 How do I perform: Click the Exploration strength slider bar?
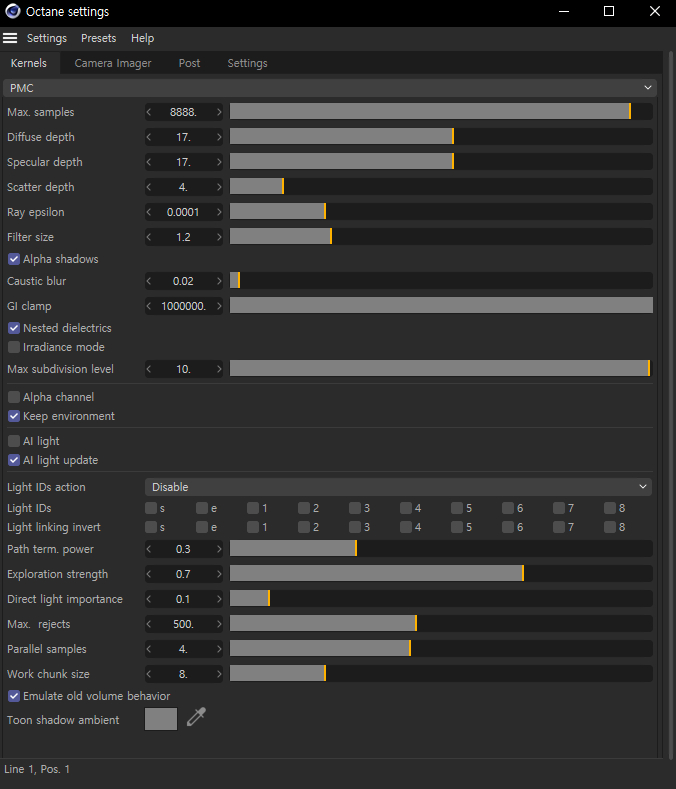click(441, 574)
